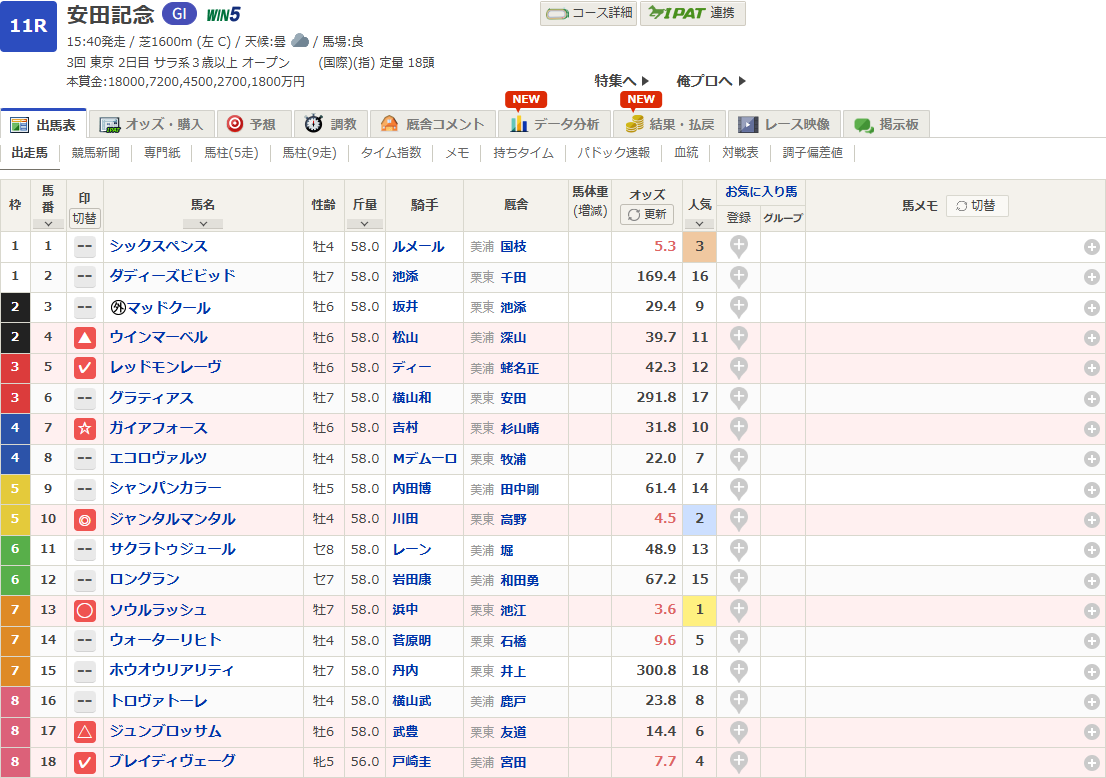
Task: Add memo plus icon for ブレイディヴェーグ row
Action: [x=1092, y=762]
